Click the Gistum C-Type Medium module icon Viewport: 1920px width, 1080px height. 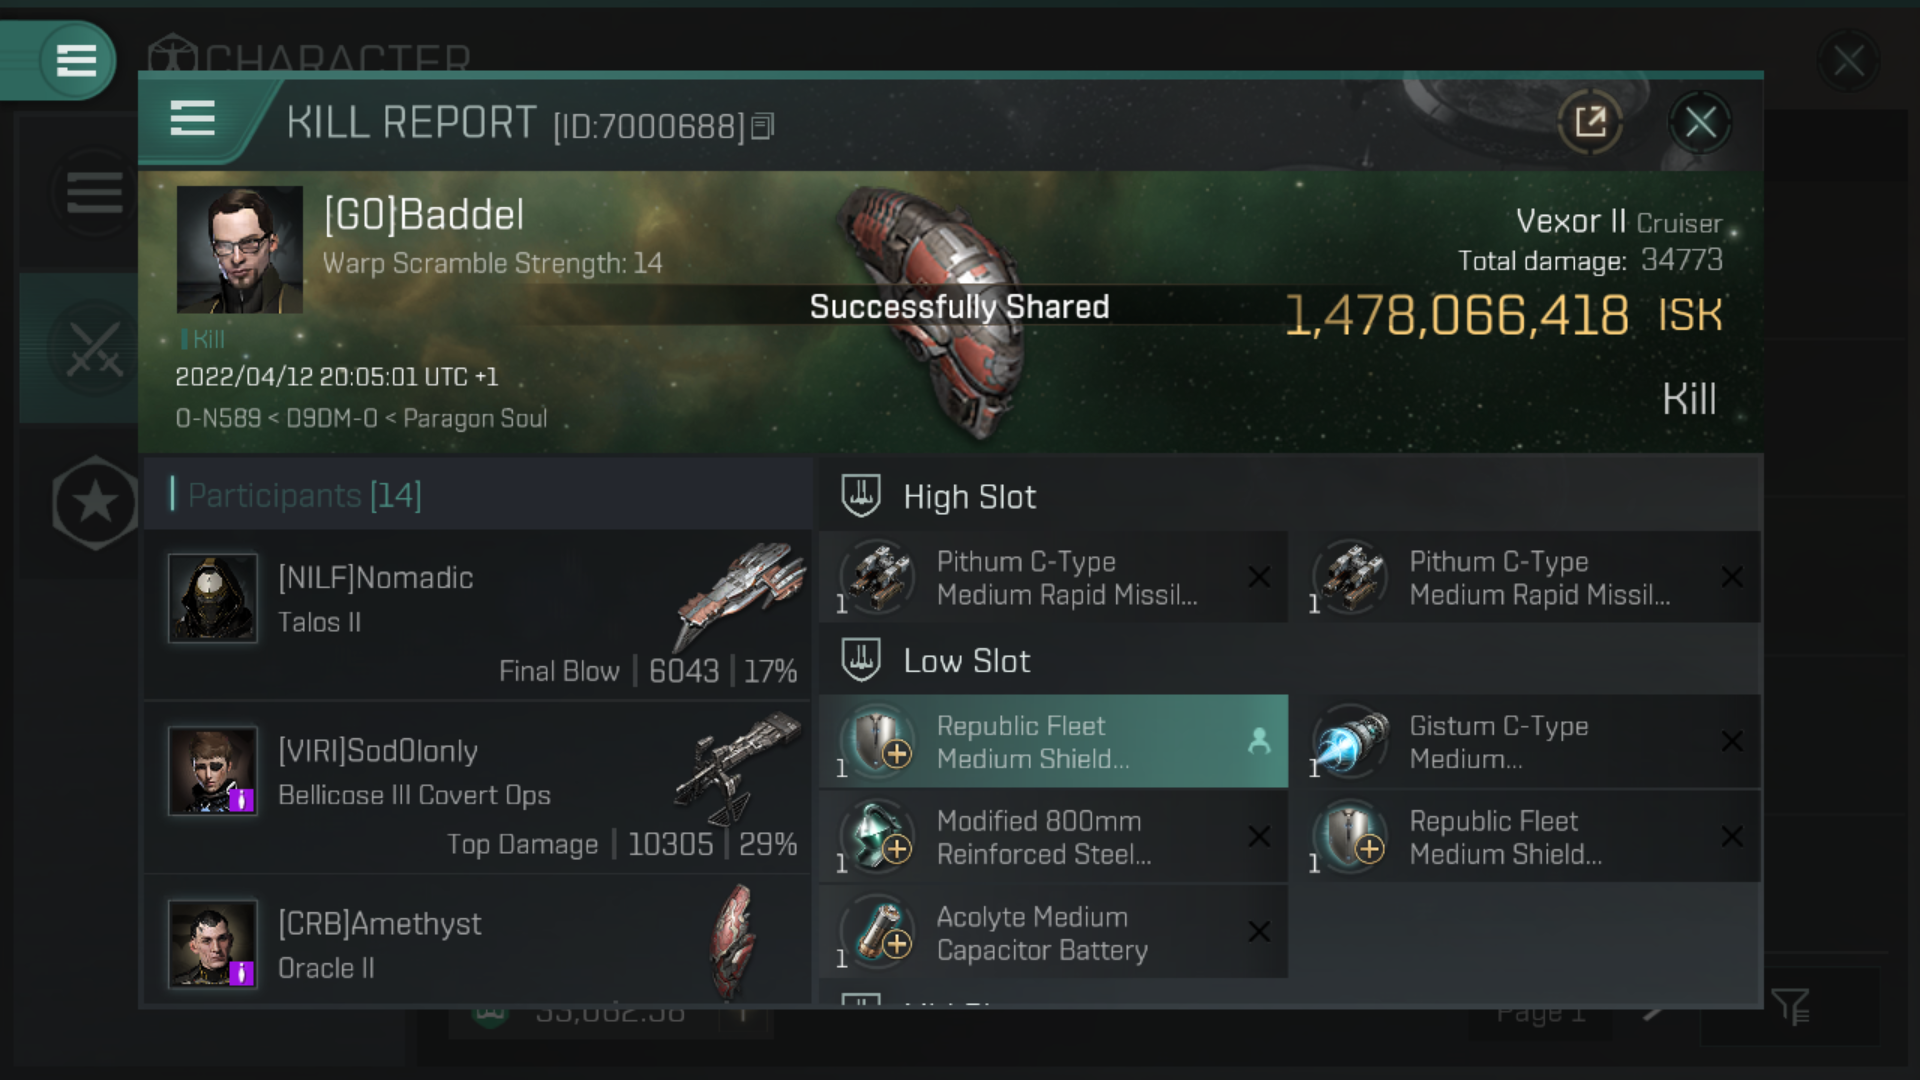[1352, 741]
